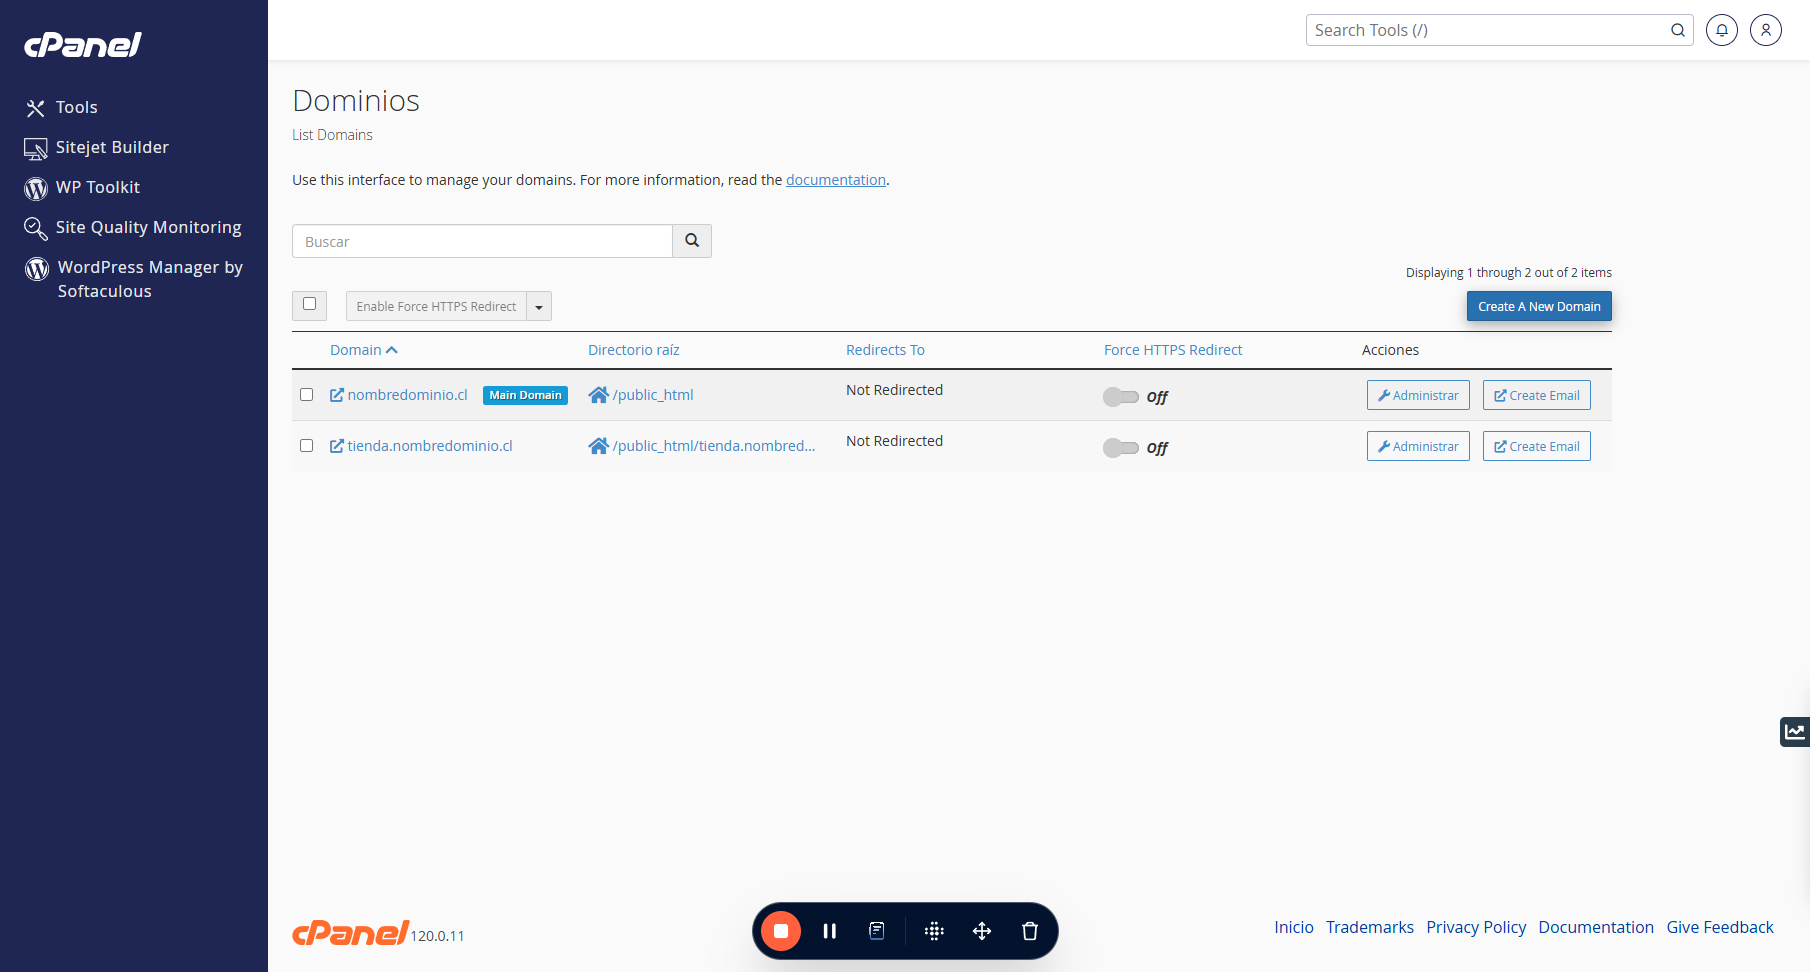This screenshot has height=972, width=1810.
Task: Click the Search Tools magnifier icon
Action: click(x=1678, y=30)
